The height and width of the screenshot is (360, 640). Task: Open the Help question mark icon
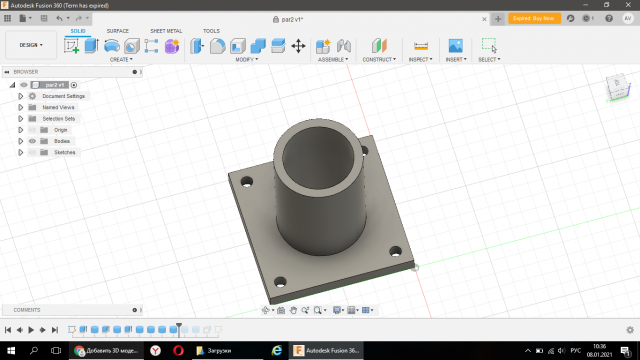[609, 18]
